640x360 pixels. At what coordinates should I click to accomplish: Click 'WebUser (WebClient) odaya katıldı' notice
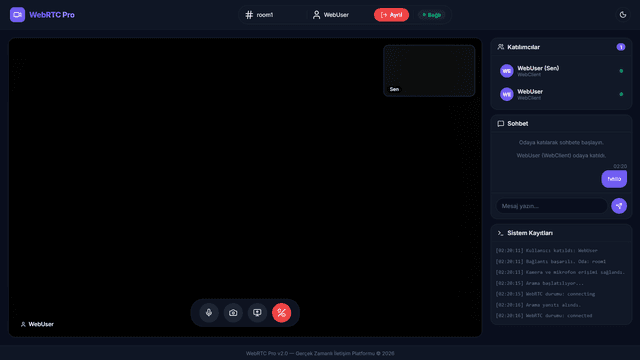561,156
